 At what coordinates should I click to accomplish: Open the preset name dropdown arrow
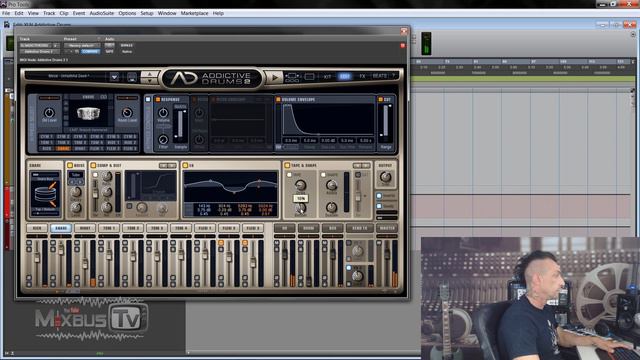click(114, 77)
